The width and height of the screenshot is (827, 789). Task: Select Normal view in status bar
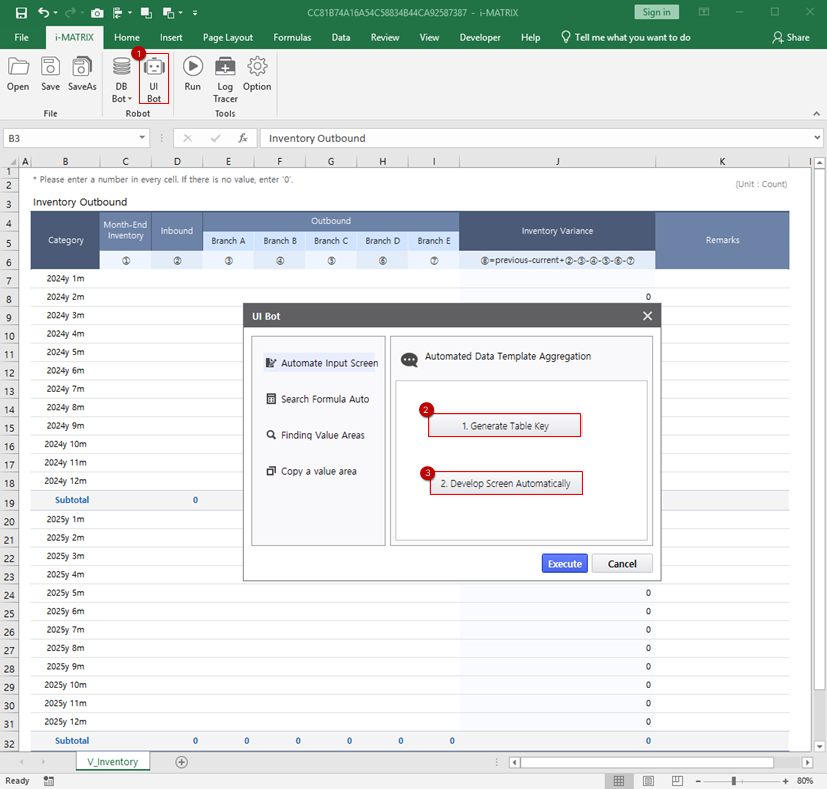pyautogui.click(x=619, y=781)
